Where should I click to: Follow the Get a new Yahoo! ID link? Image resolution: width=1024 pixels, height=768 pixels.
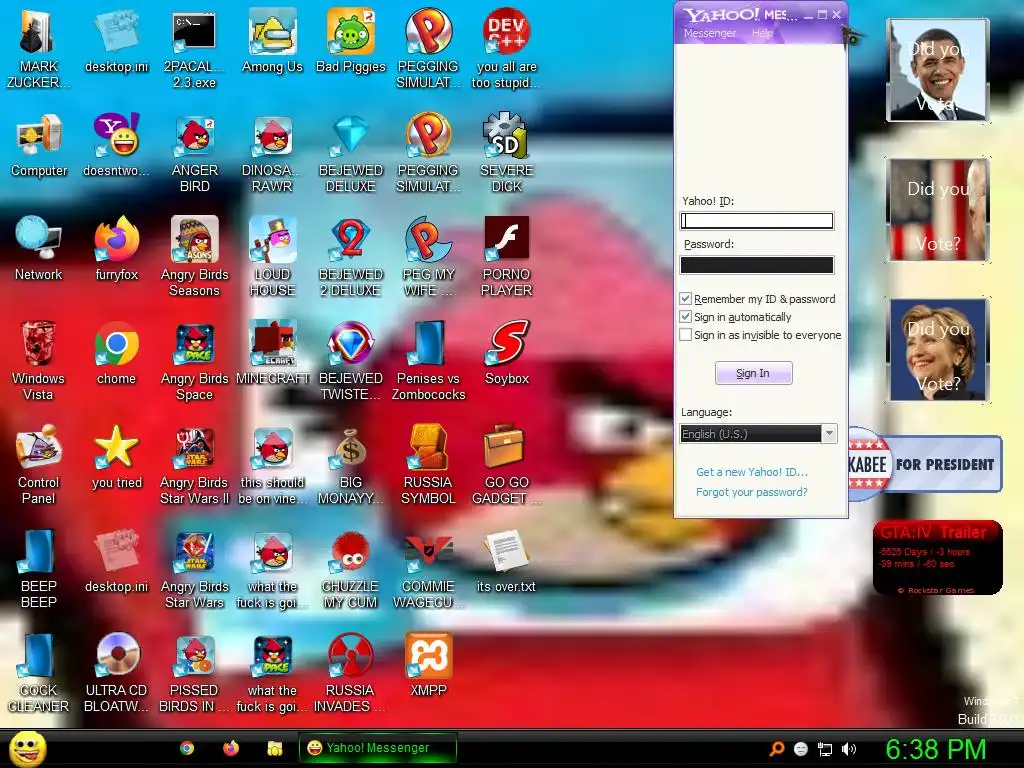752,472
